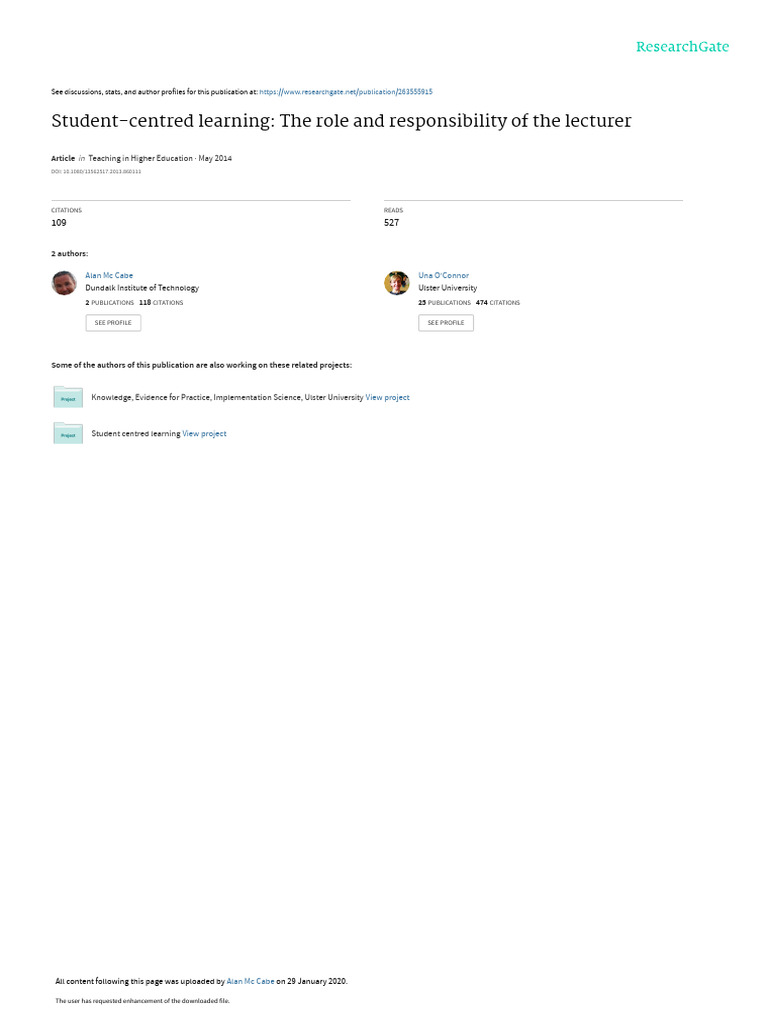This screenshot has height=1024, width=768.
Task: Click Alan Mc Cabe's profile photo
Action: (x=64, y=283)
